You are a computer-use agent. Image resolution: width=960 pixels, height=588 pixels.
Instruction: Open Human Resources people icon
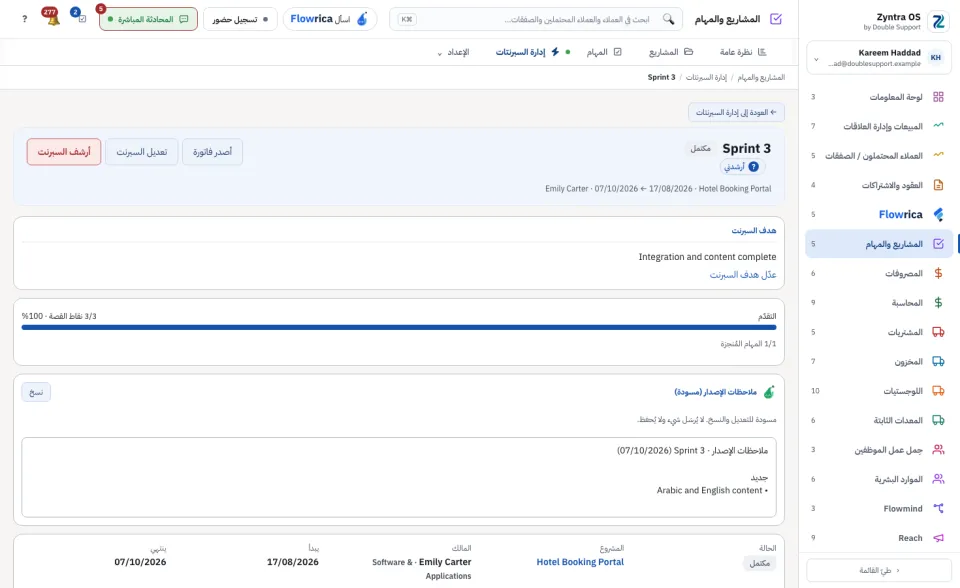(x=938, y=479)
